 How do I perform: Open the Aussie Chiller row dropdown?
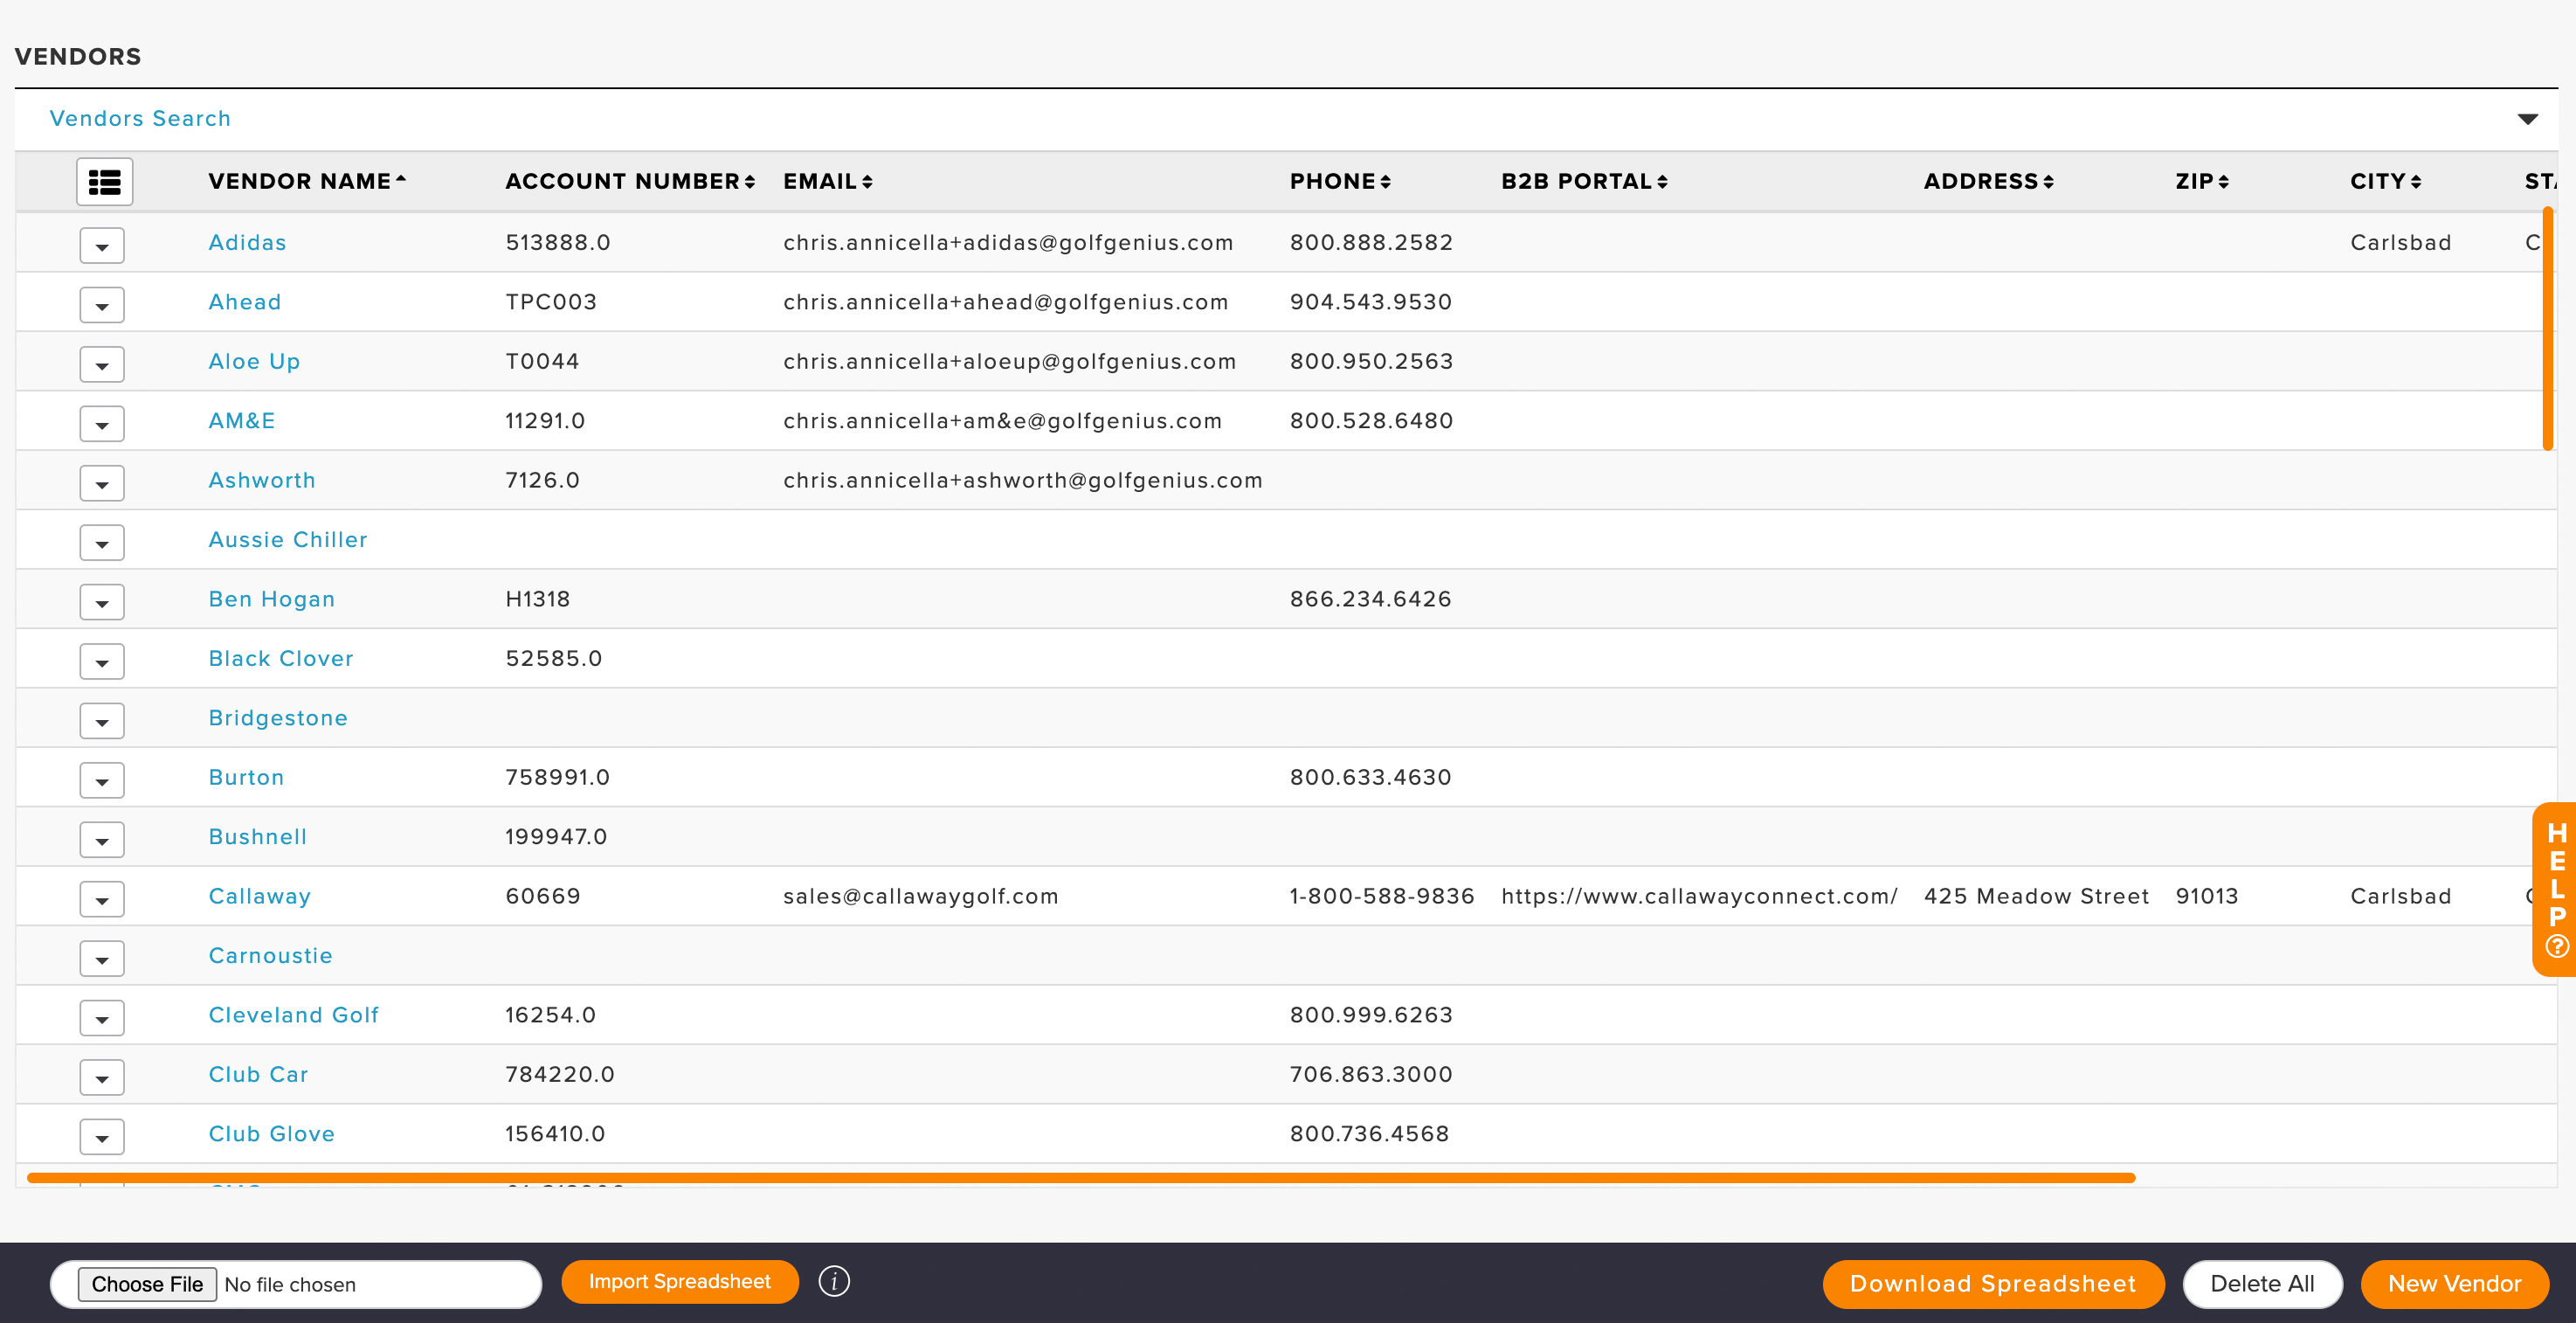coord(102,543)
